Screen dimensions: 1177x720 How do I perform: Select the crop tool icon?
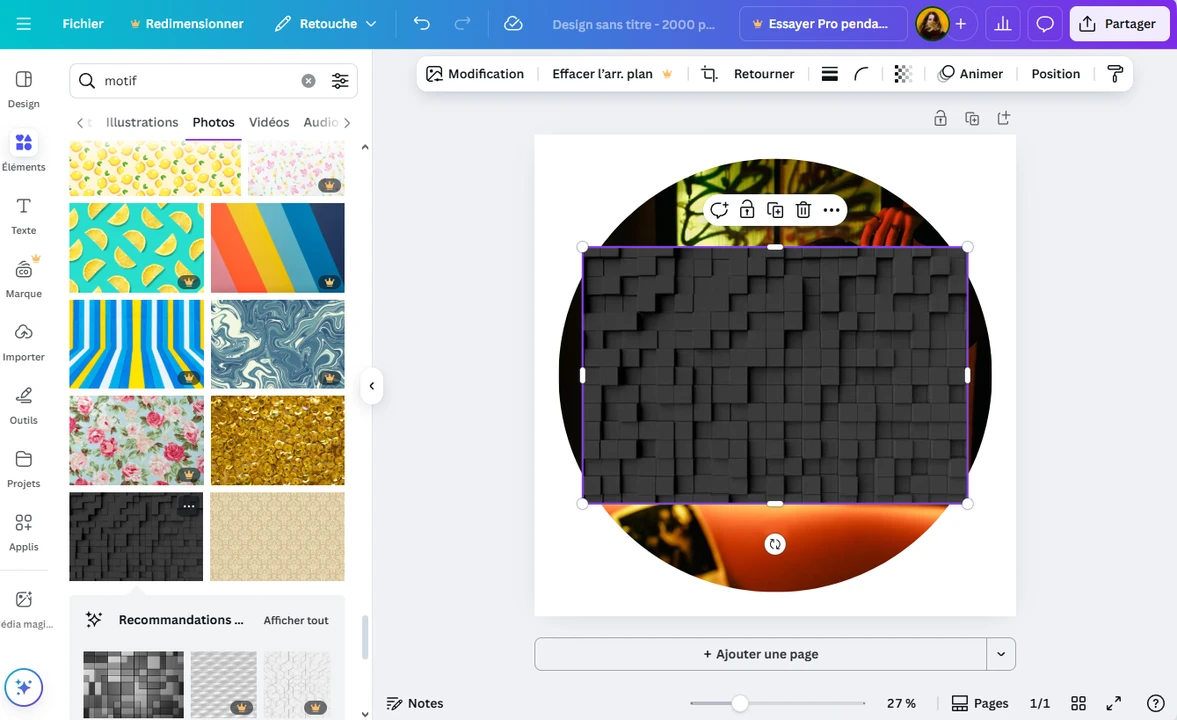coord(709,74)
